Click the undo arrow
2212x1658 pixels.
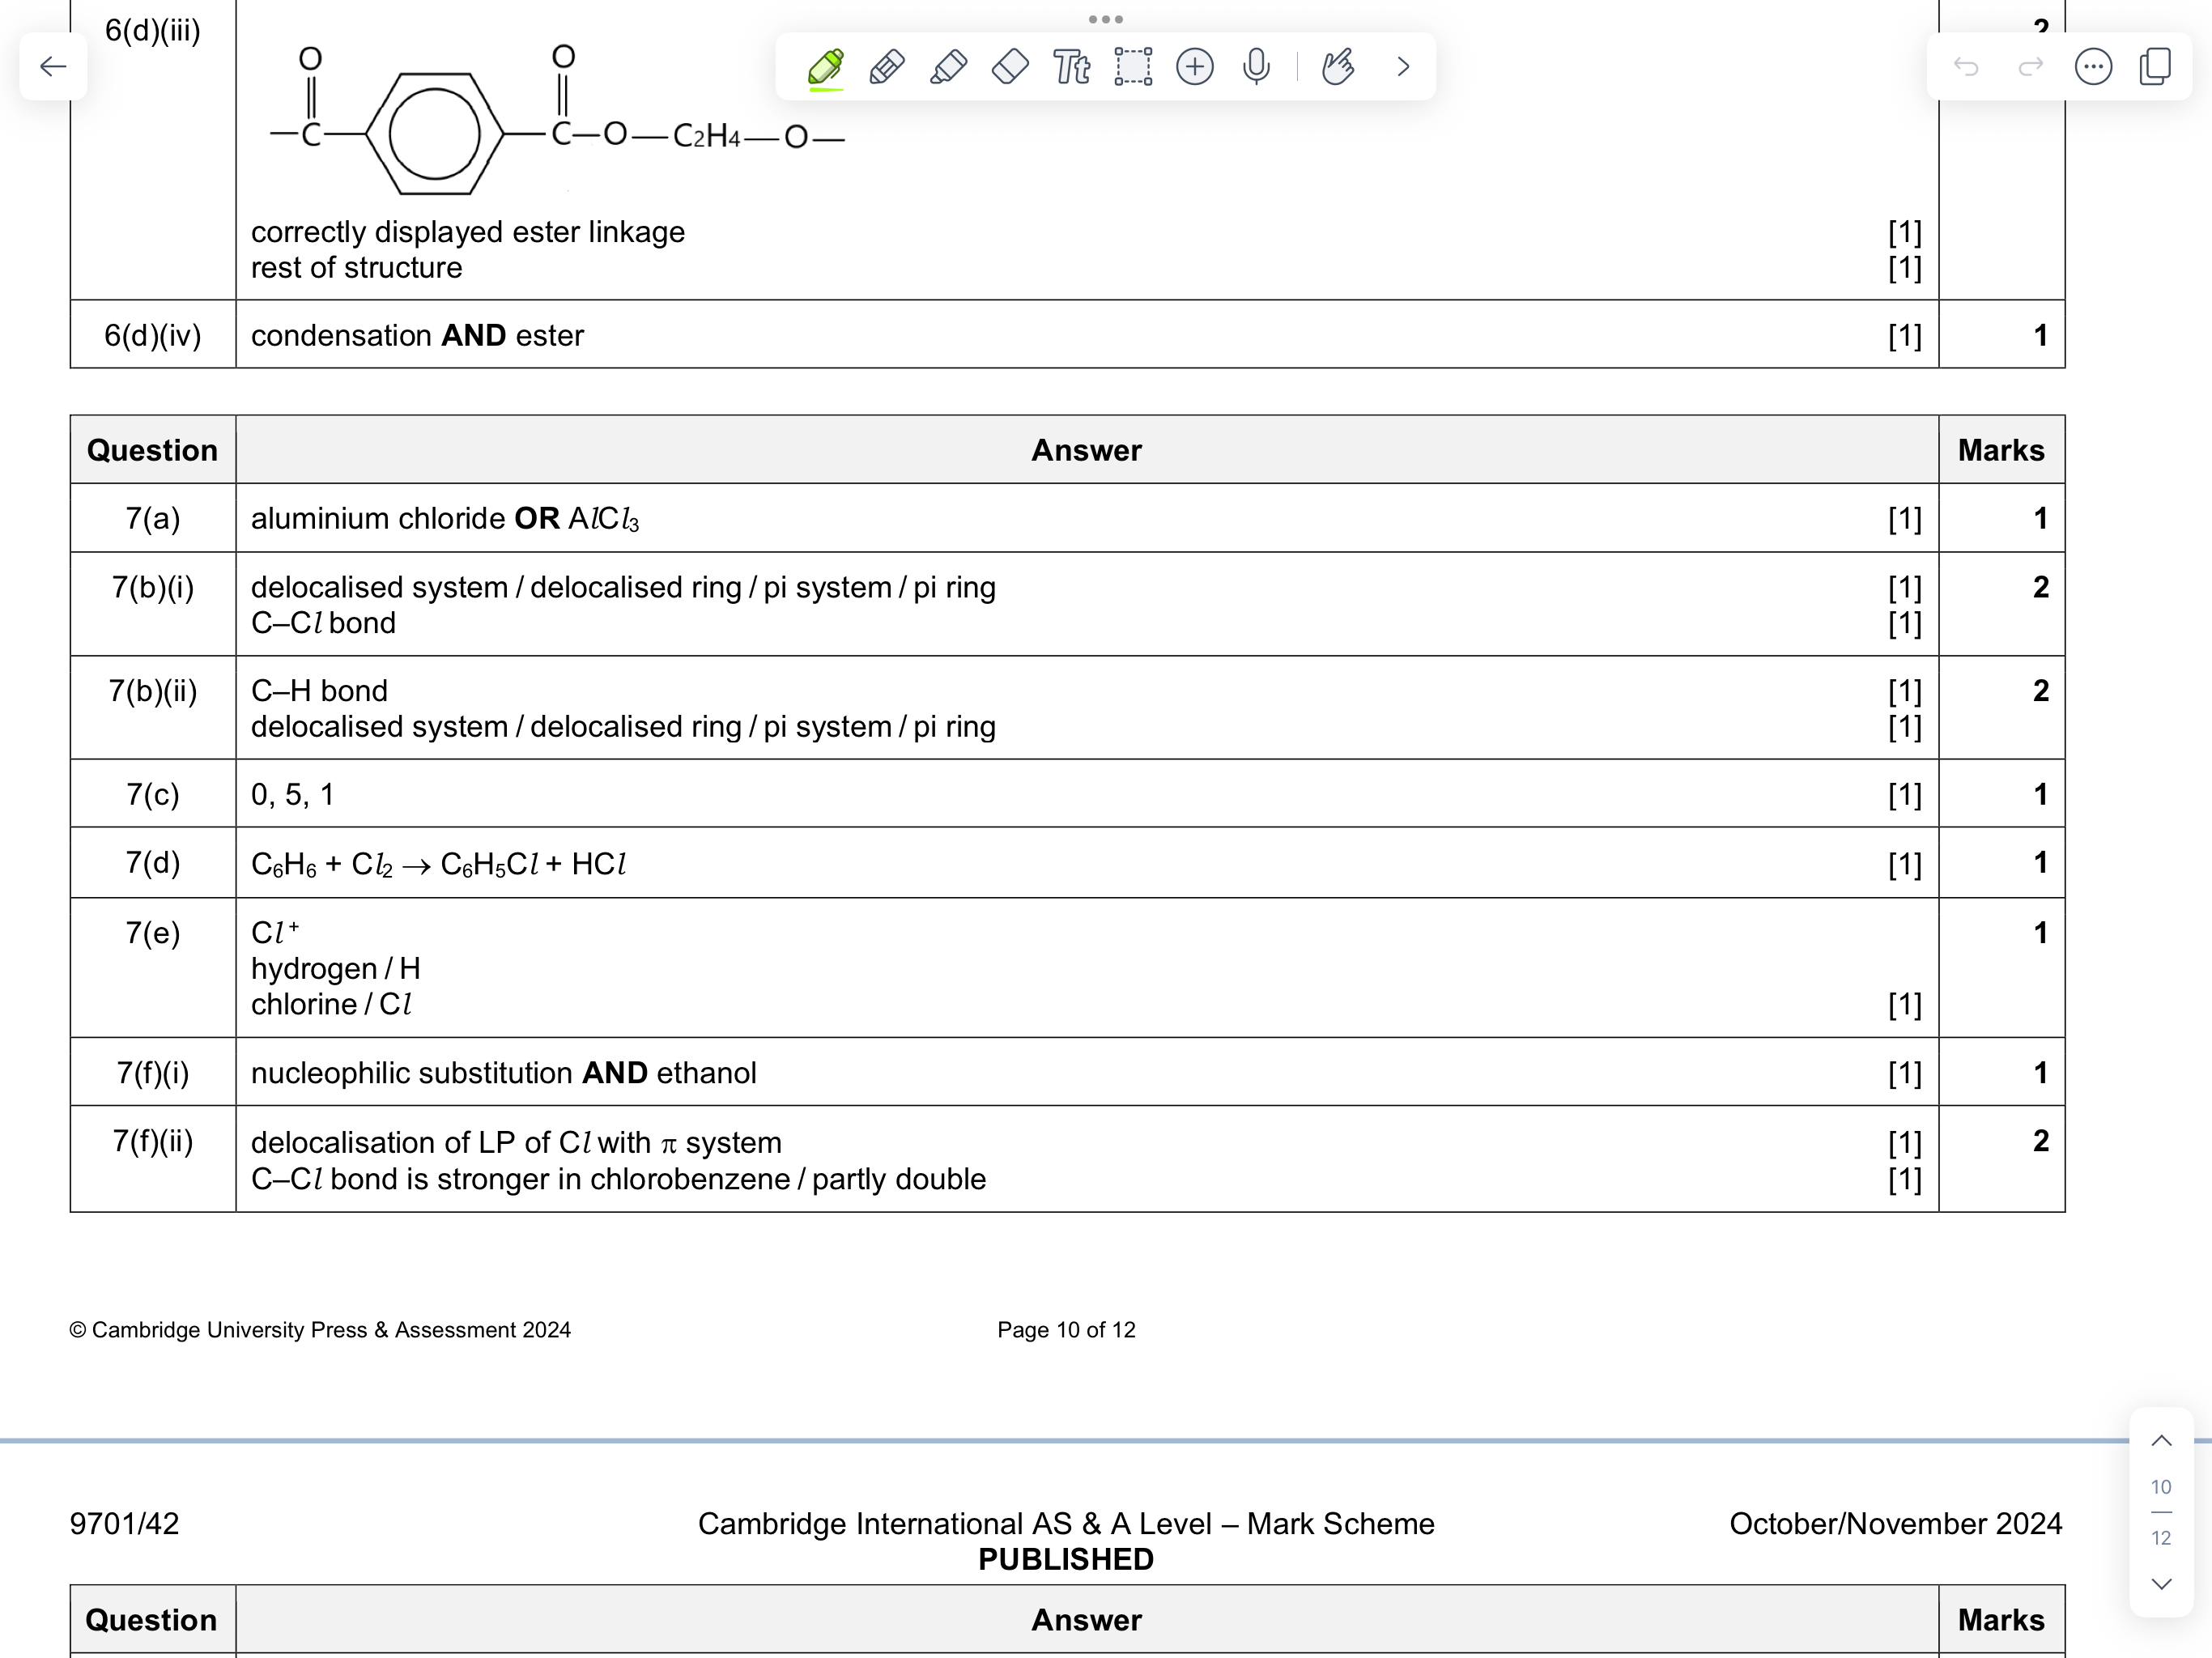[1966, 67]
